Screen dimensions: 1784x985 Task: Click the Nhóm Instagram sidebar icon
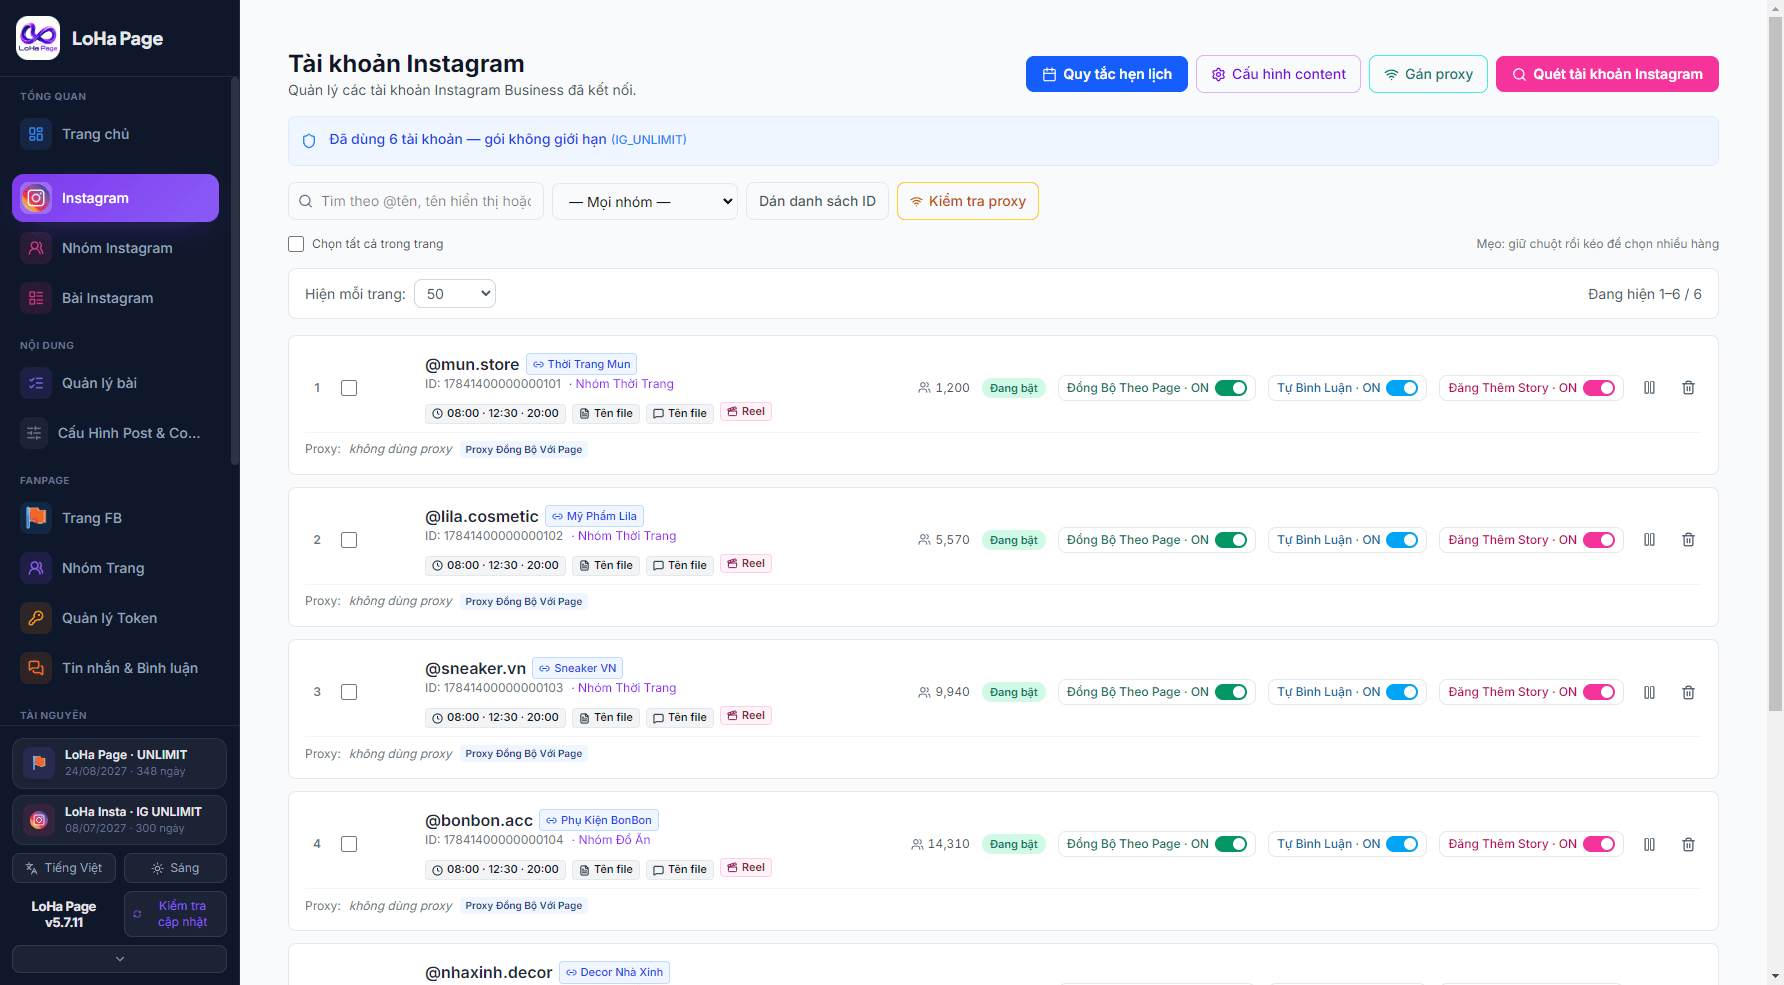pyautogui.click(x=36, y=248)
